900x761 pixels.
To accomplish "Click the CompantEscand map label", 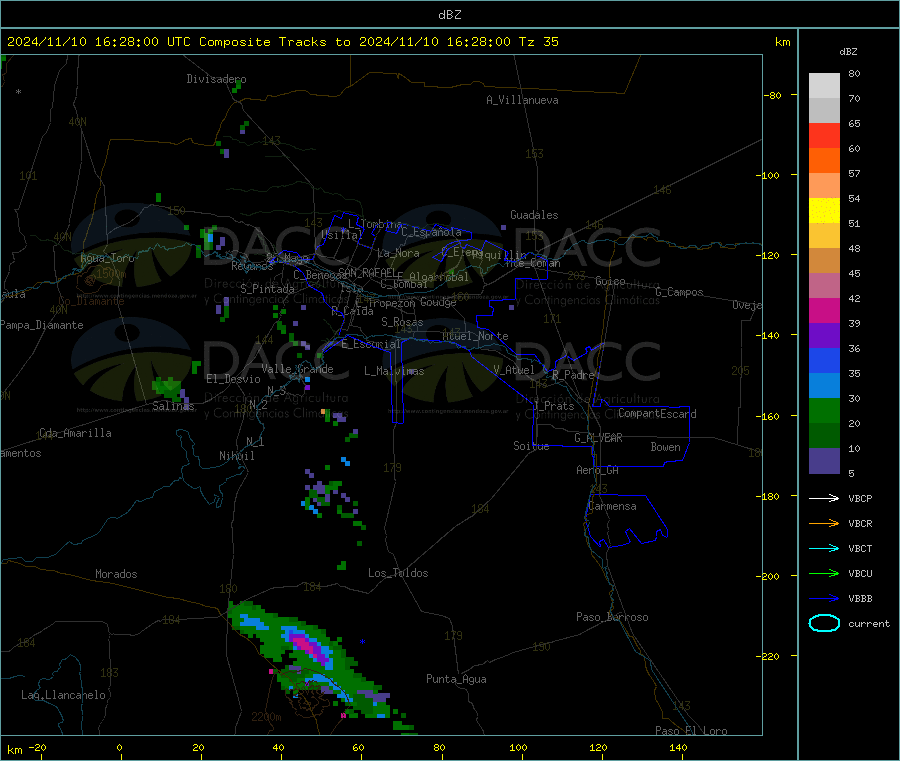I will click(657, 414).
